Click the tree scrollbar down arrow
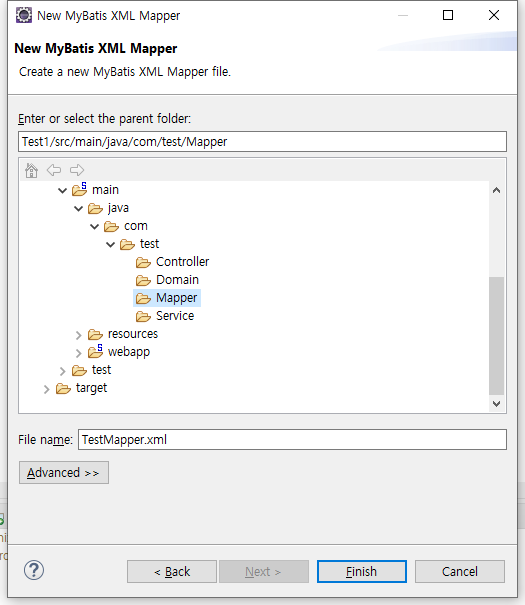Viewport: 525px width, 605px height. 496,404
